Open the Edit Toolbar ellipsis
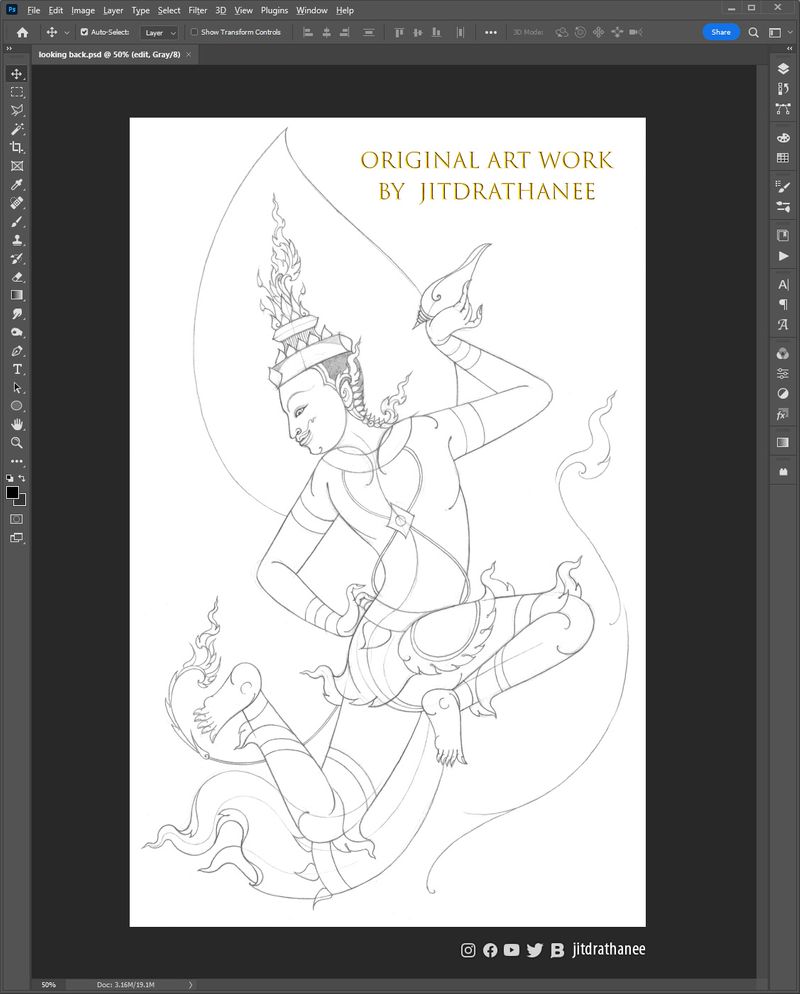Screen dimensions: 800x994 tap(17, 461)
